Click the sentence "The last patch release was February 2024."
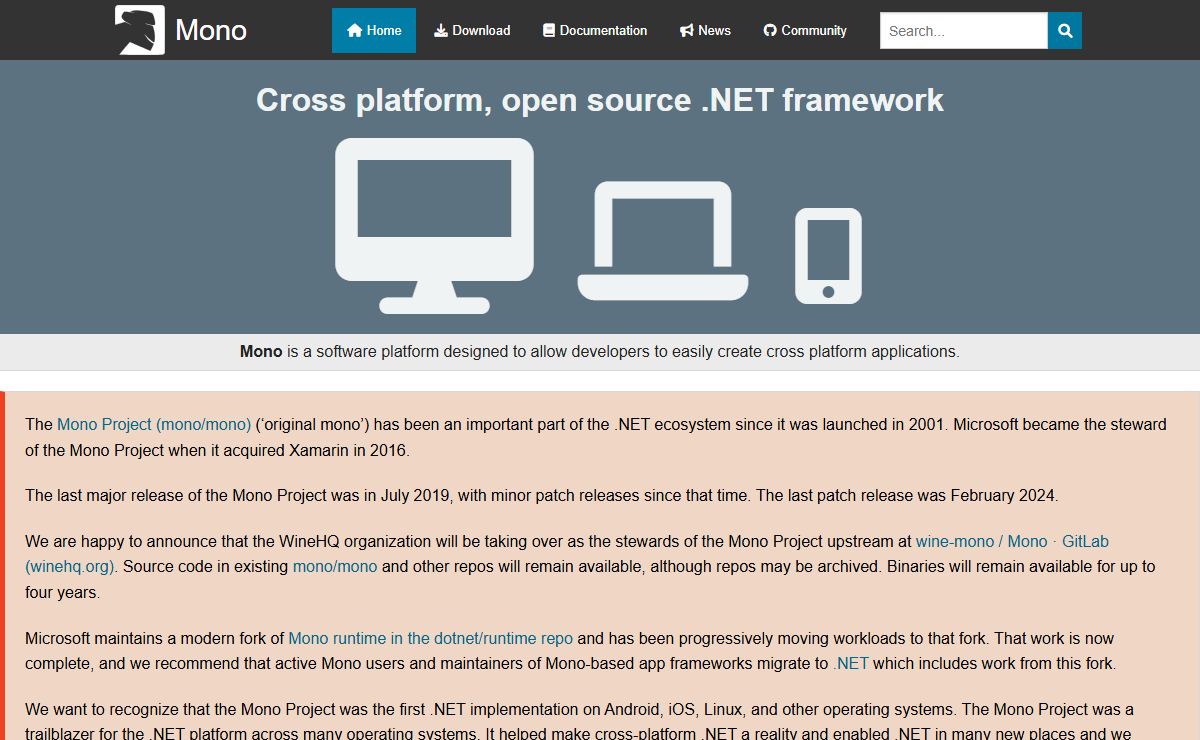 point(907,495)
